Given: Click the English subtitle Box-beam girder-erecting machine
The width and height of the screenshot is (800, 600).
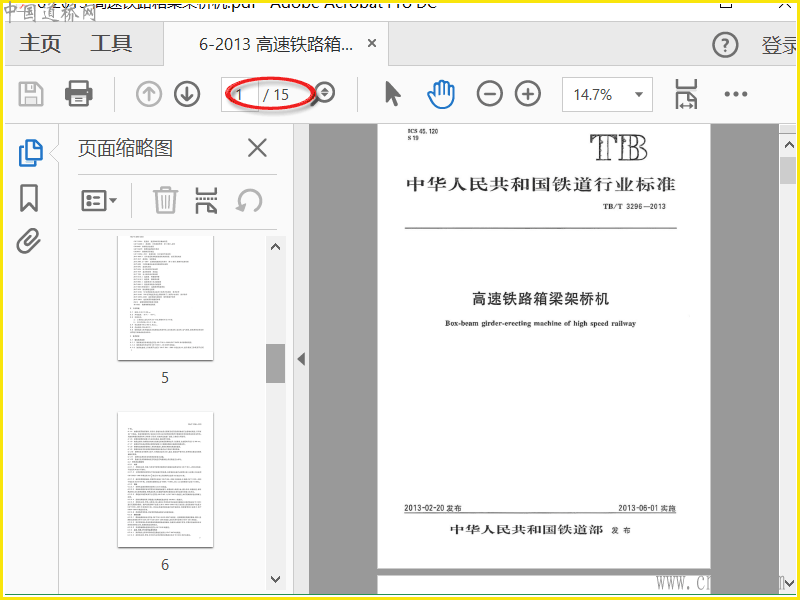Looking at the screenshot, I should point(540,323).
